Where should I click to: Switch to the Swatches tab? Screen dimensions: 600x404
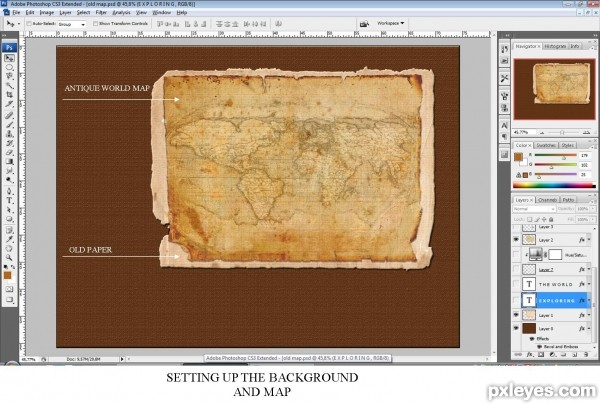pyautogui.click(x=546, y=145)
